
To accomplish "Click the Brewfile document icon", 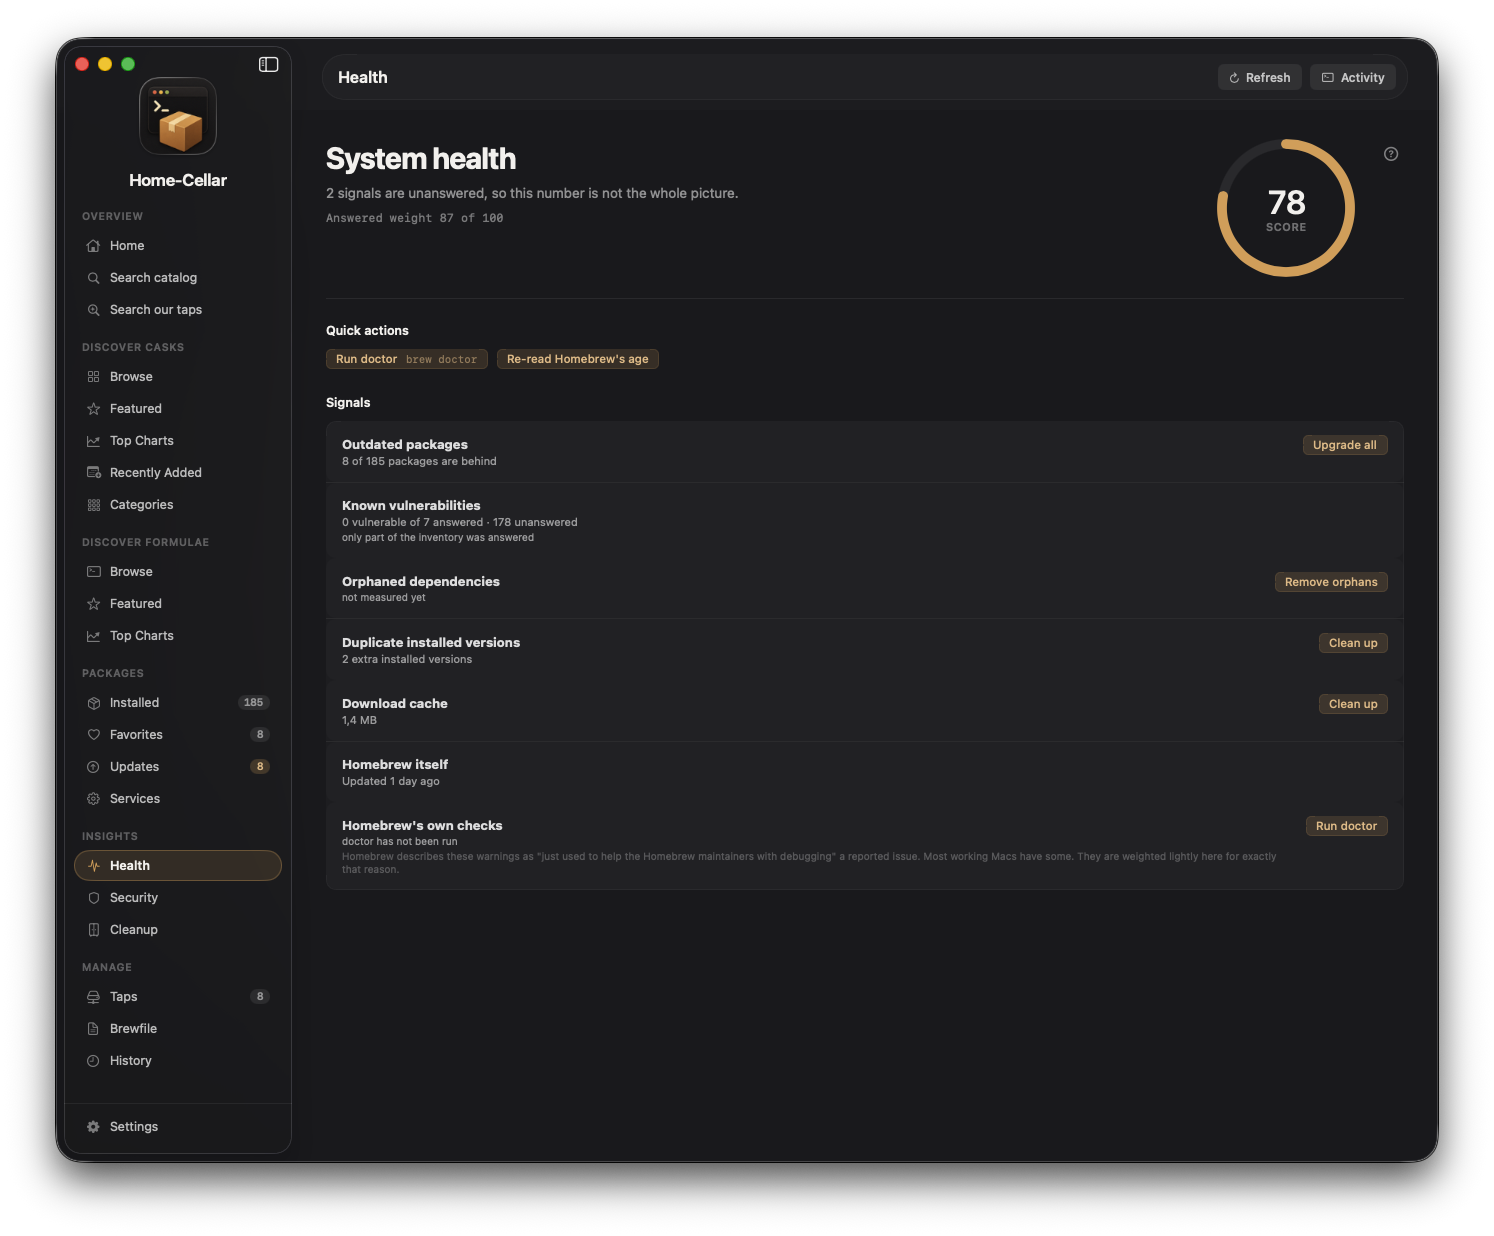I will click(x=93, y=1029).
